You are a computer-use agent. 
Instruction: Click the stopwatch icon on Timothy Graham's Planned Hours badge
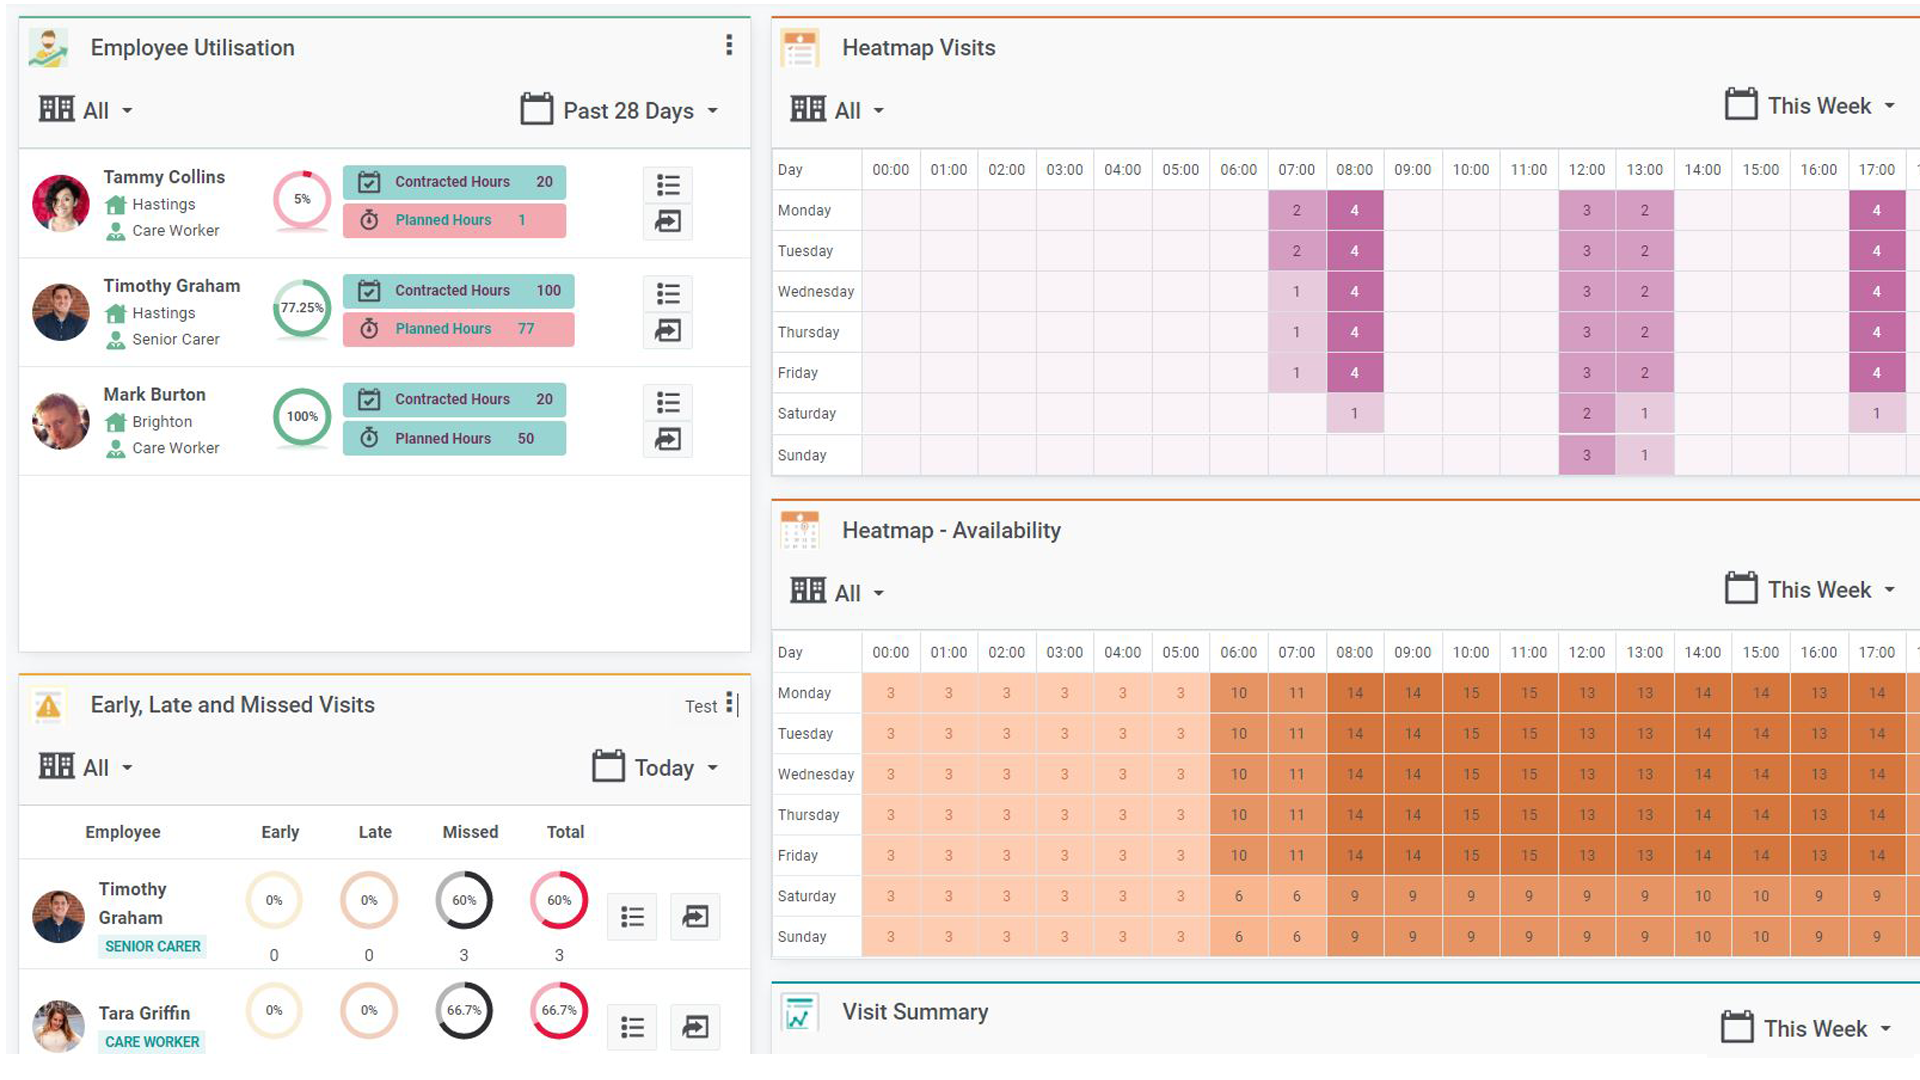(370, 328)
